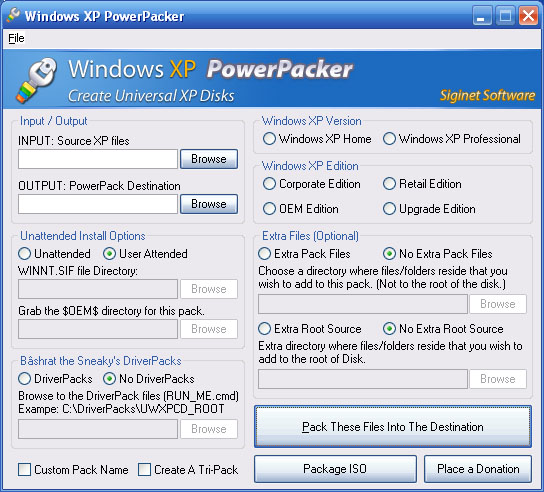Click the $OEM$ directory path field
The height and width of the screenshot is (492, 544).
pyautogui.click(x=98, y=329)
